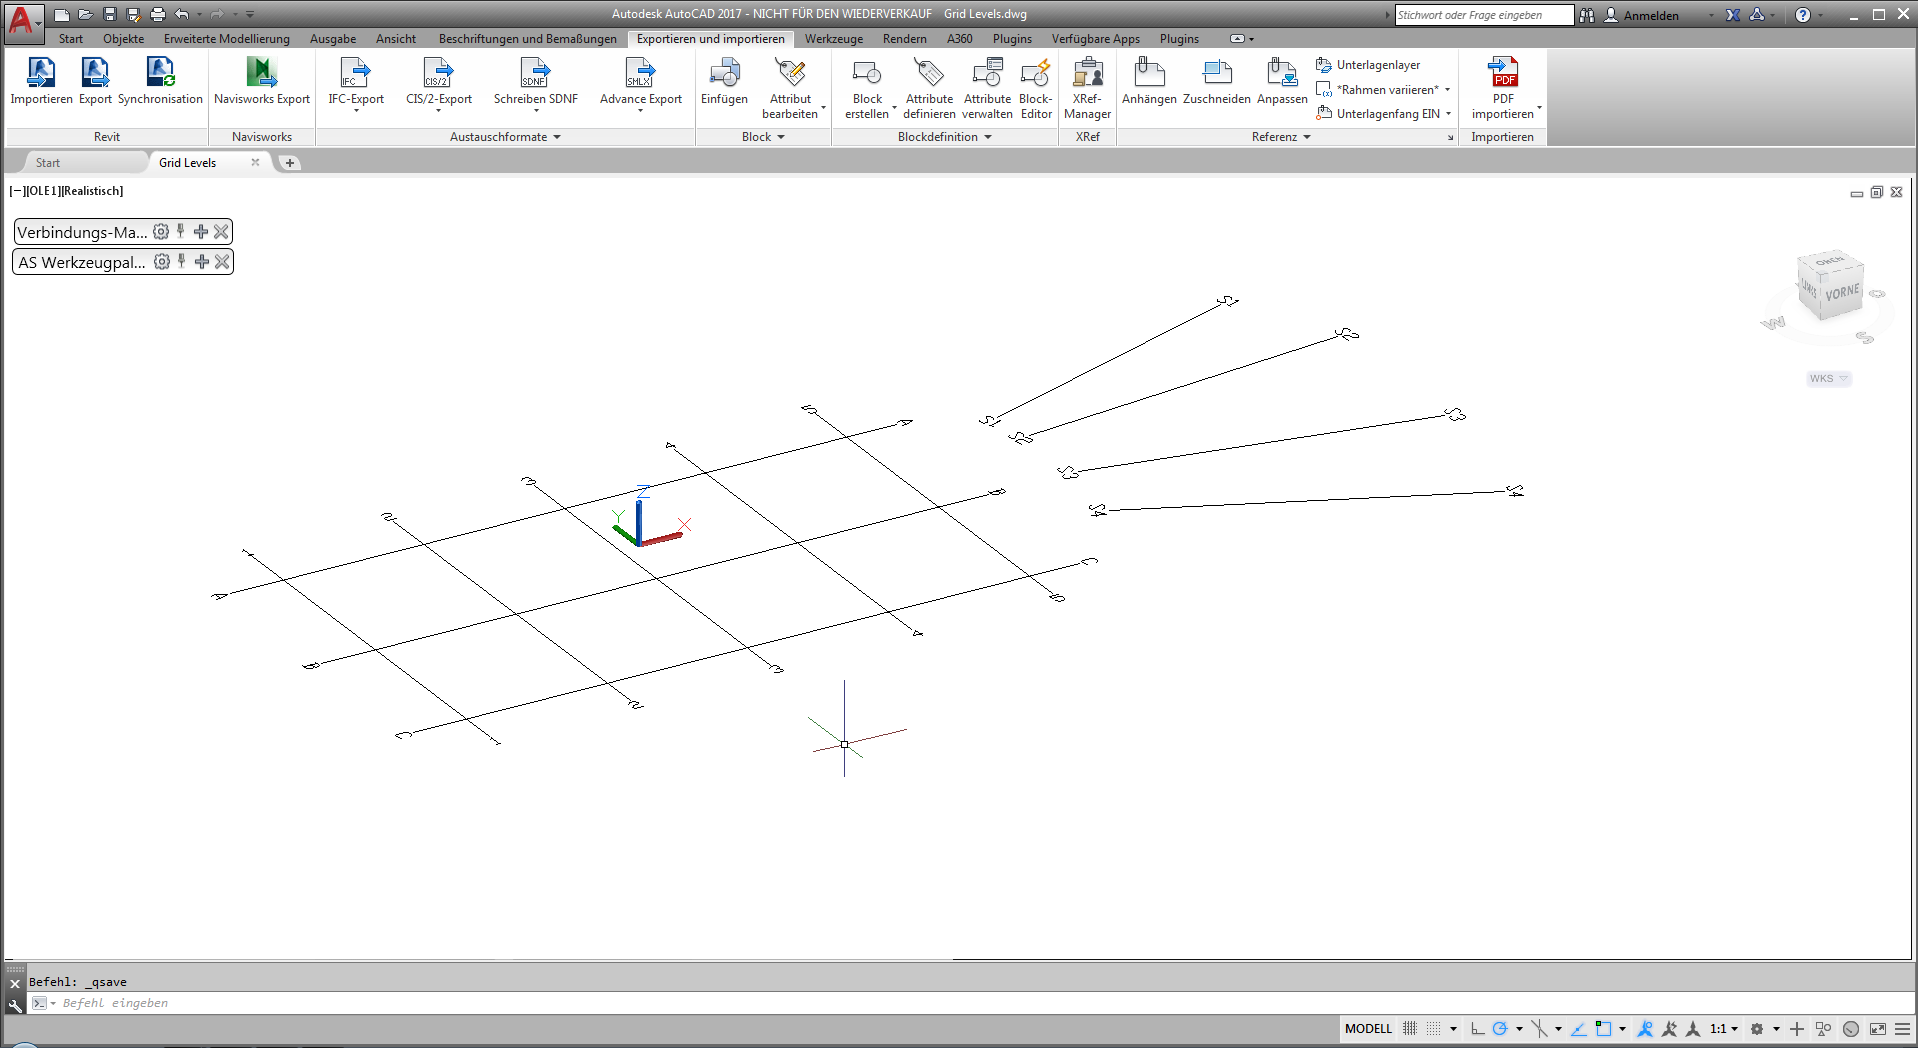Click PDF importieren icon
The width and height of the screenshot is (1918, 1048).
point(1503,72)
